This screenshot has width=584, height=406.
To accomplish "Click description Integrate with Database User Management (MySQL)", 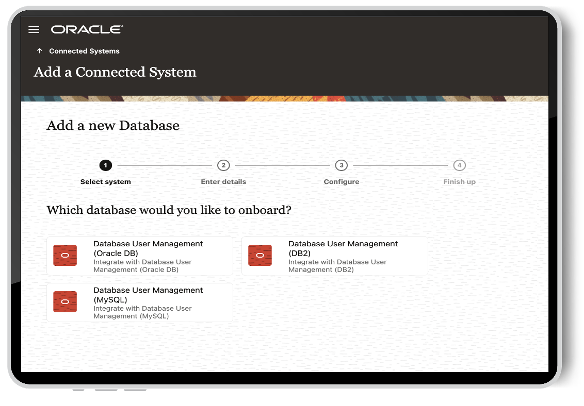I will tap(142, 312).
